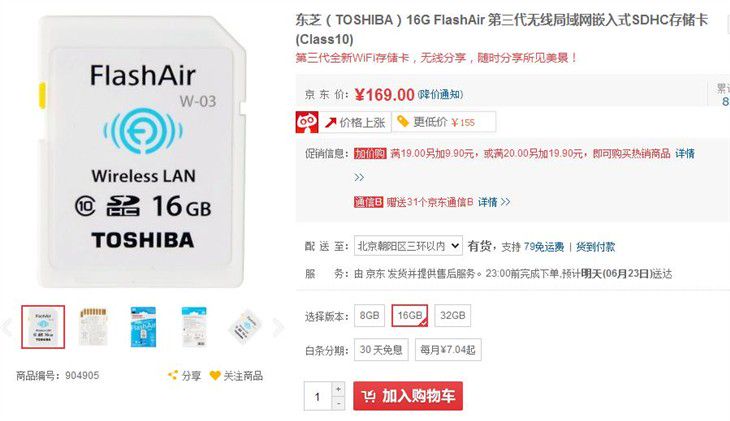Click the heart icon to follow product
730x421 pixels.
(x=215, y=375)
